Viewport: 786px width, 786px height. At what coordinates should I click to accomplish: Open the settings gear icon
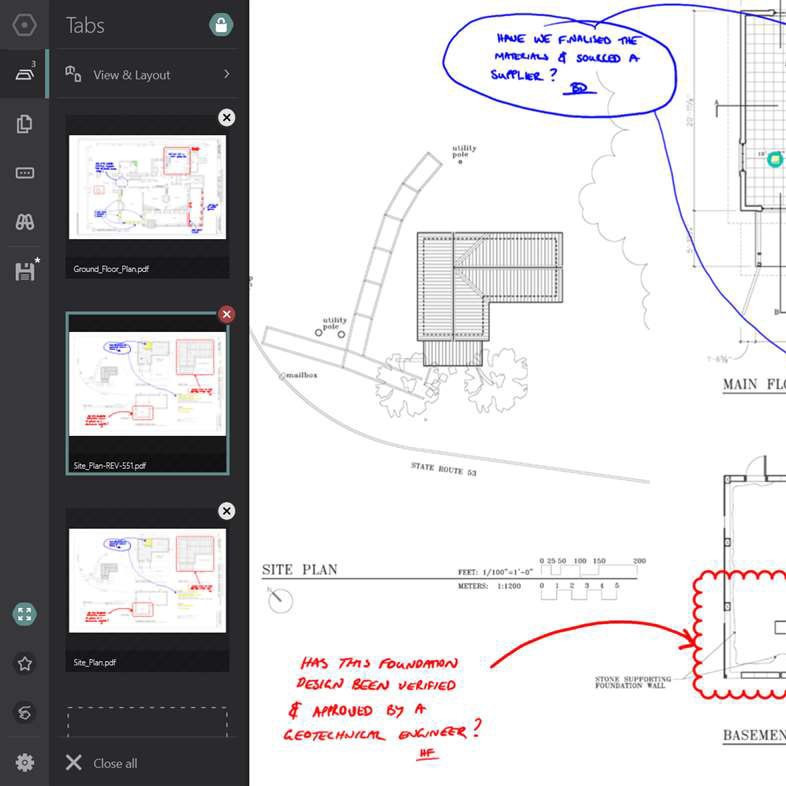(24, 762)
